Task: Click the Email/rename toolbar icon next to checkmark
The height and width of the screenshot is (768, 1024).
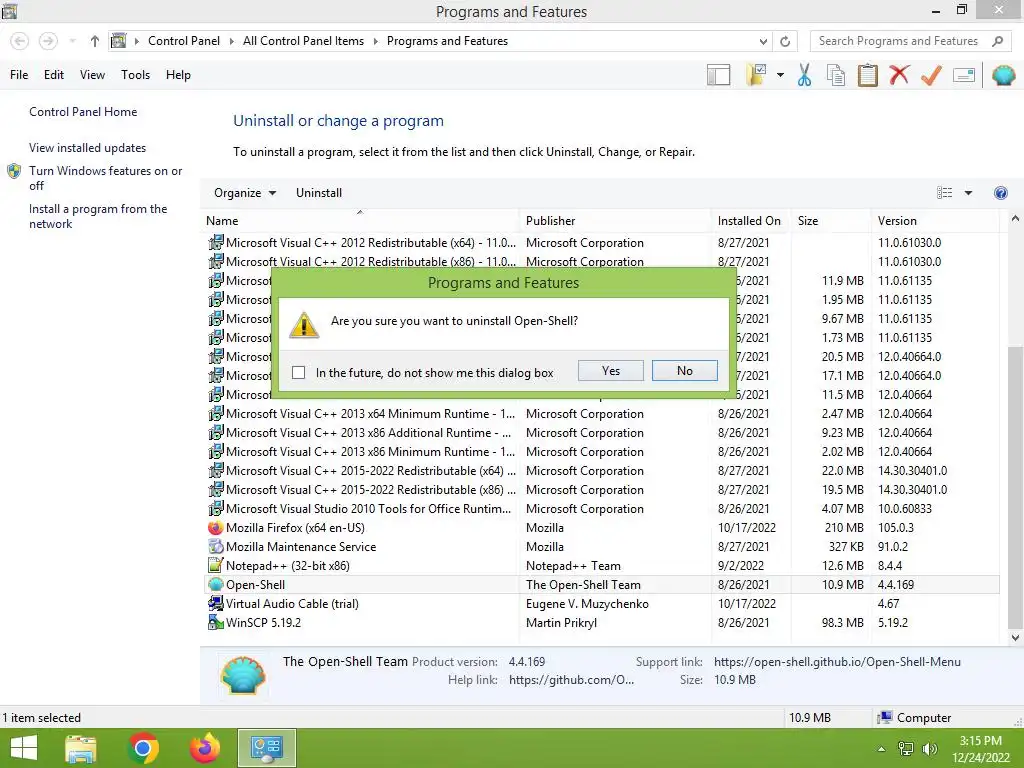Action: (964, 75)
